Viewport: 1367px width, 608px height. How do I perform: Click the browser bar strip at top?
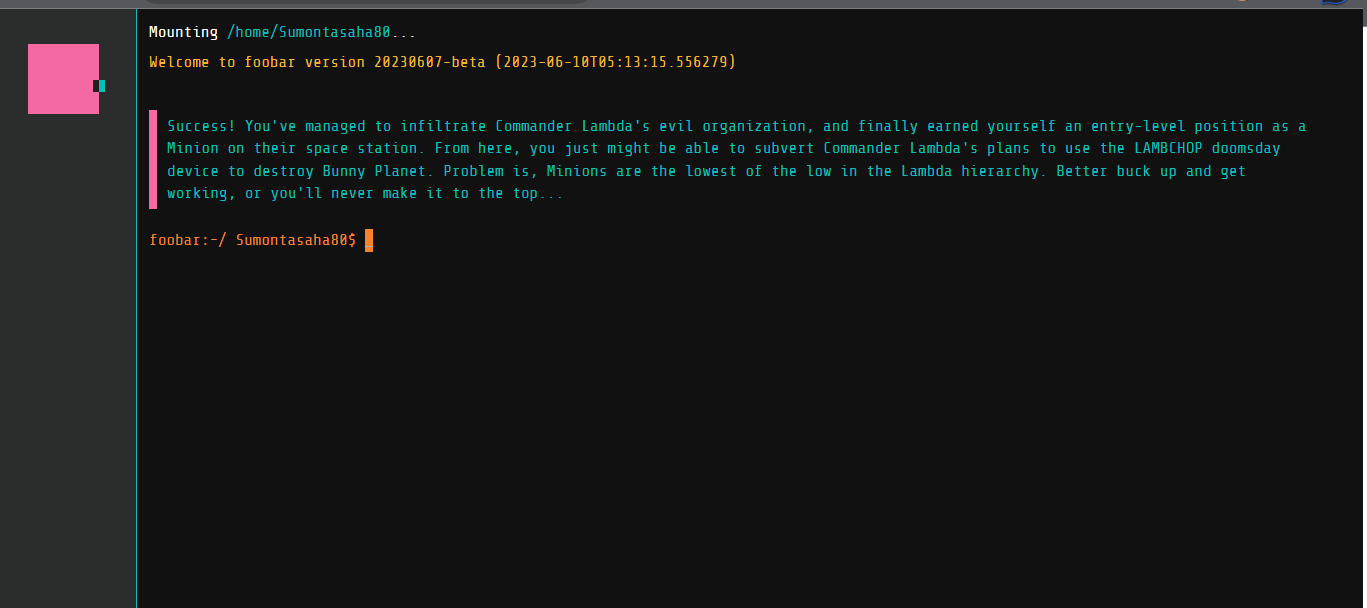[x=683, y=4]
